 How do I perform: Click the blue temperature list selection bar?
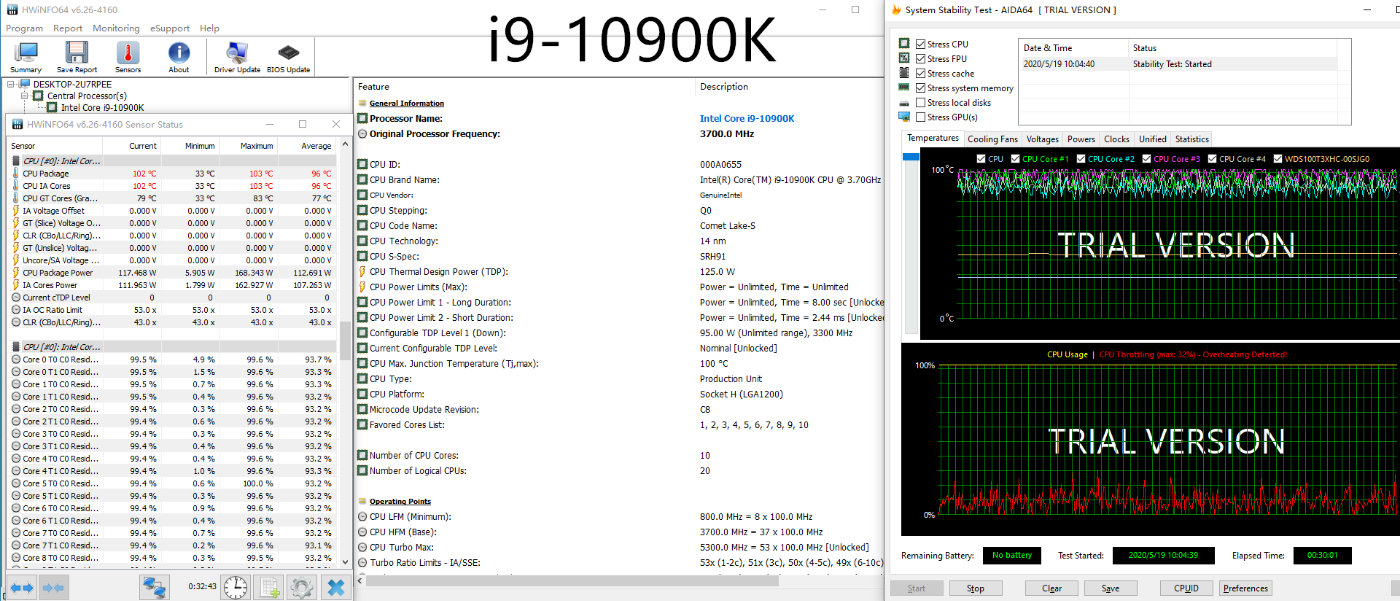coord(910,157)
